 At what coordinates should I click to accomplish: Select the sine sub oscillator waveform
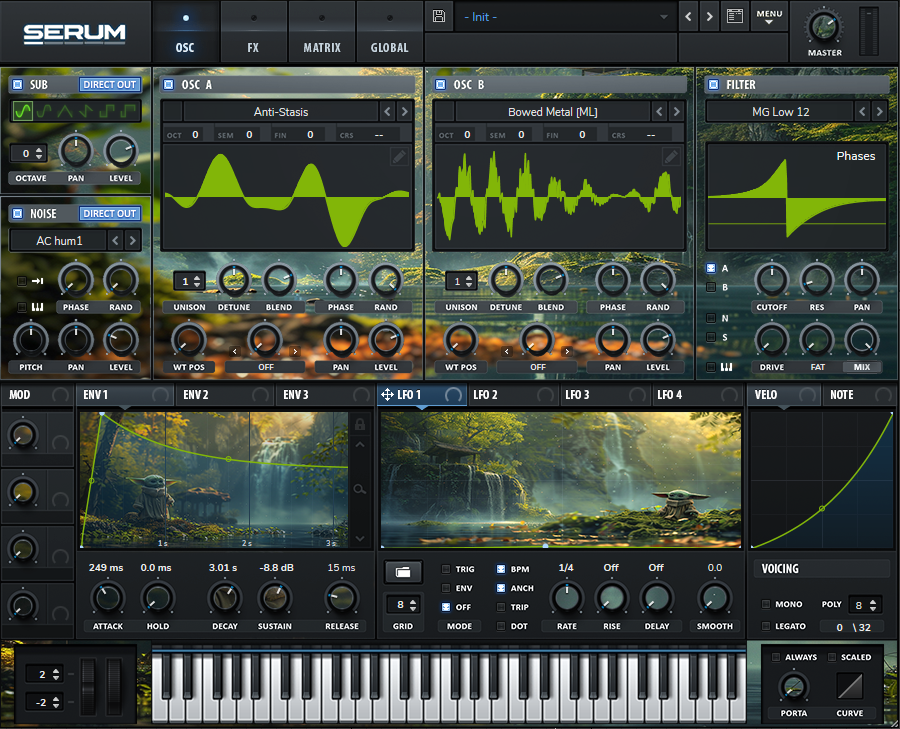tap(23, 110)
